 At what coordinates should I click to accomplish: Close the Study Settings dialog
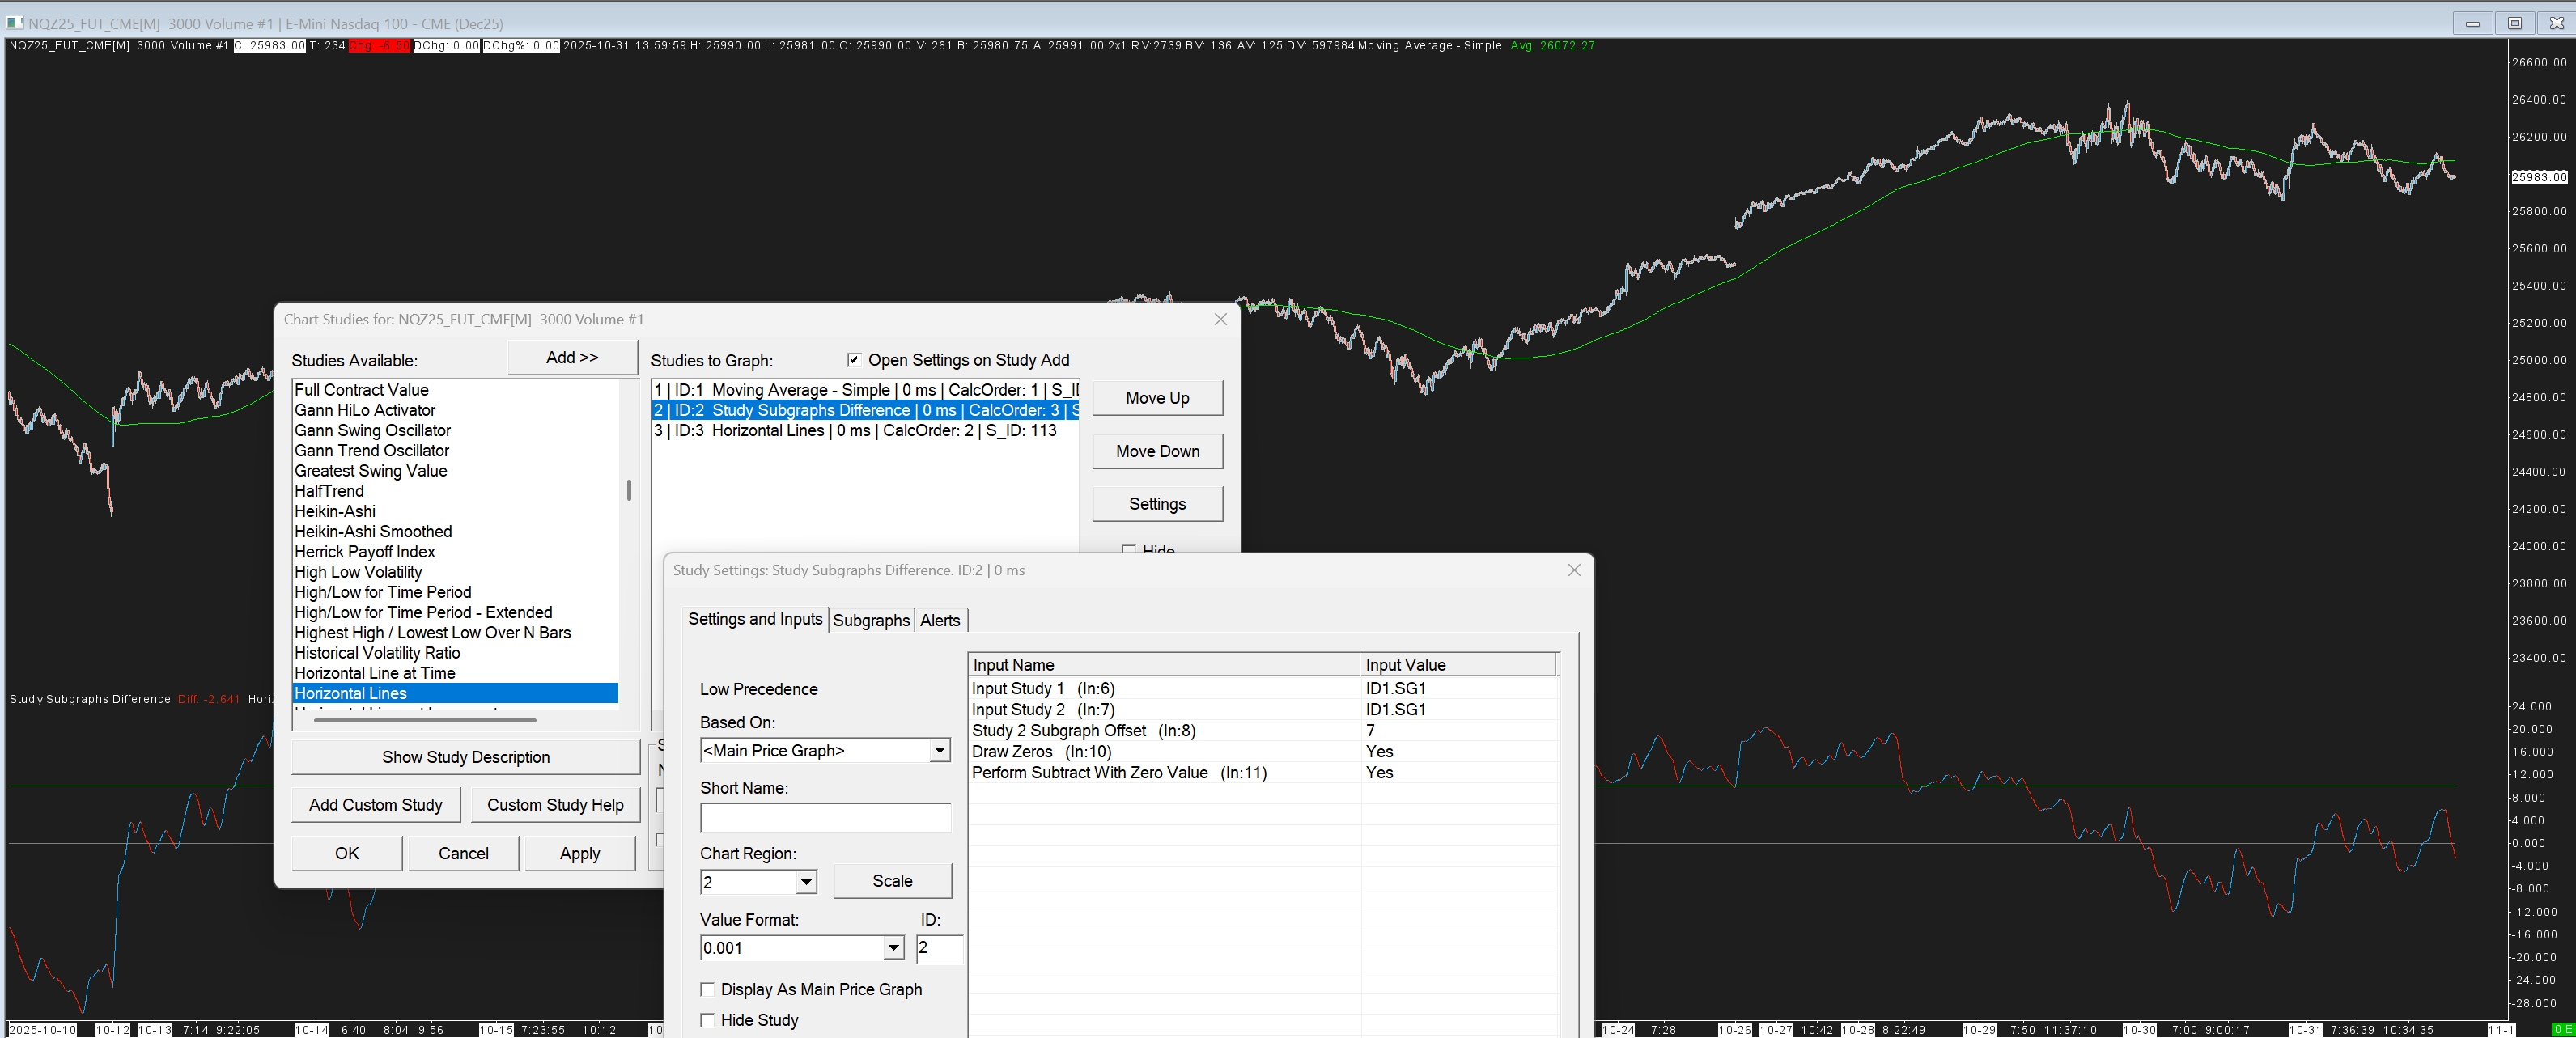(x=1573, y=570)
